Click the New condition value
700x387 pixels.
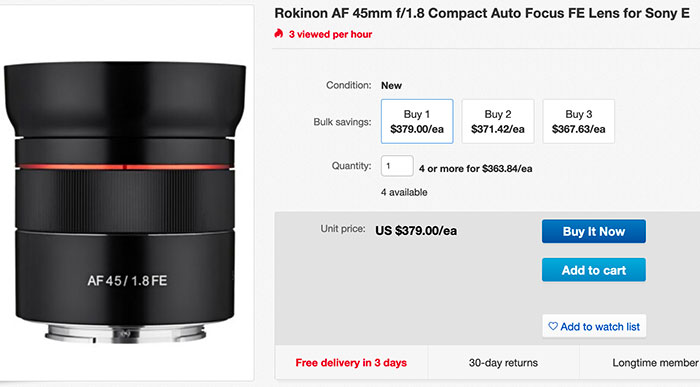click(x=391, y=86)
